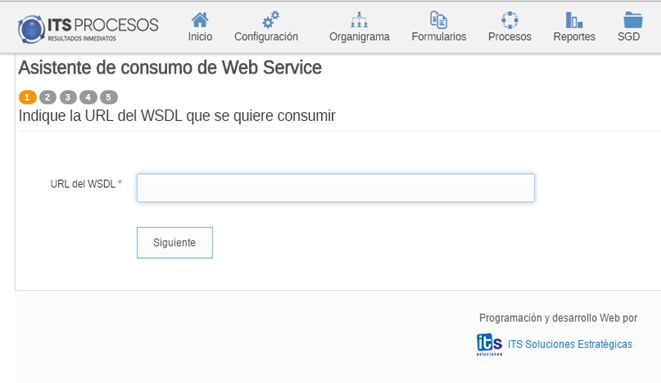This screenshot has width=661, height=383.
Task: Click the ITS PROCESOS brand text
Action: (x=102, y=25)
